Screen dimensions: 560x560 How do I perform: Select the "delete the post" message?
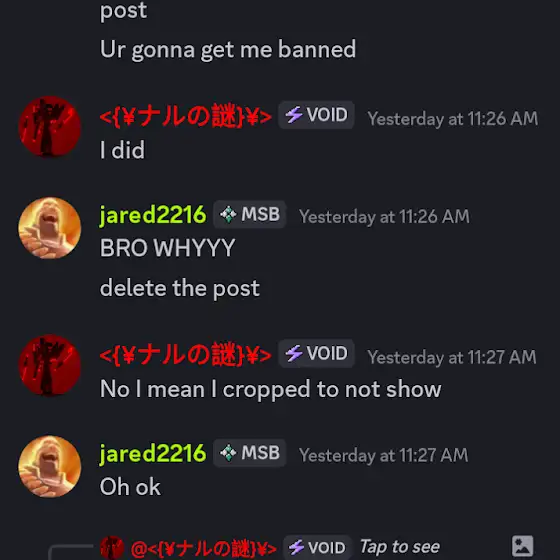pos(180,288)
